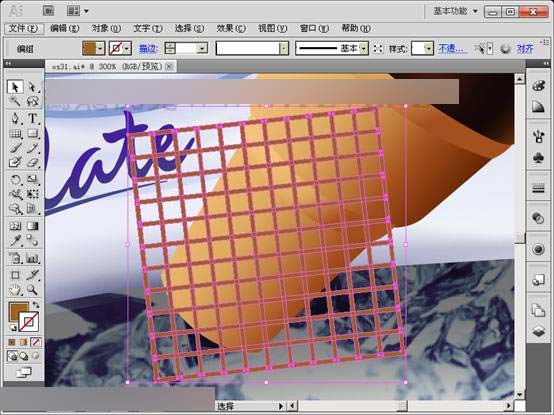Open 基本功能 workspace switcher dropdown

coord(456,11)
